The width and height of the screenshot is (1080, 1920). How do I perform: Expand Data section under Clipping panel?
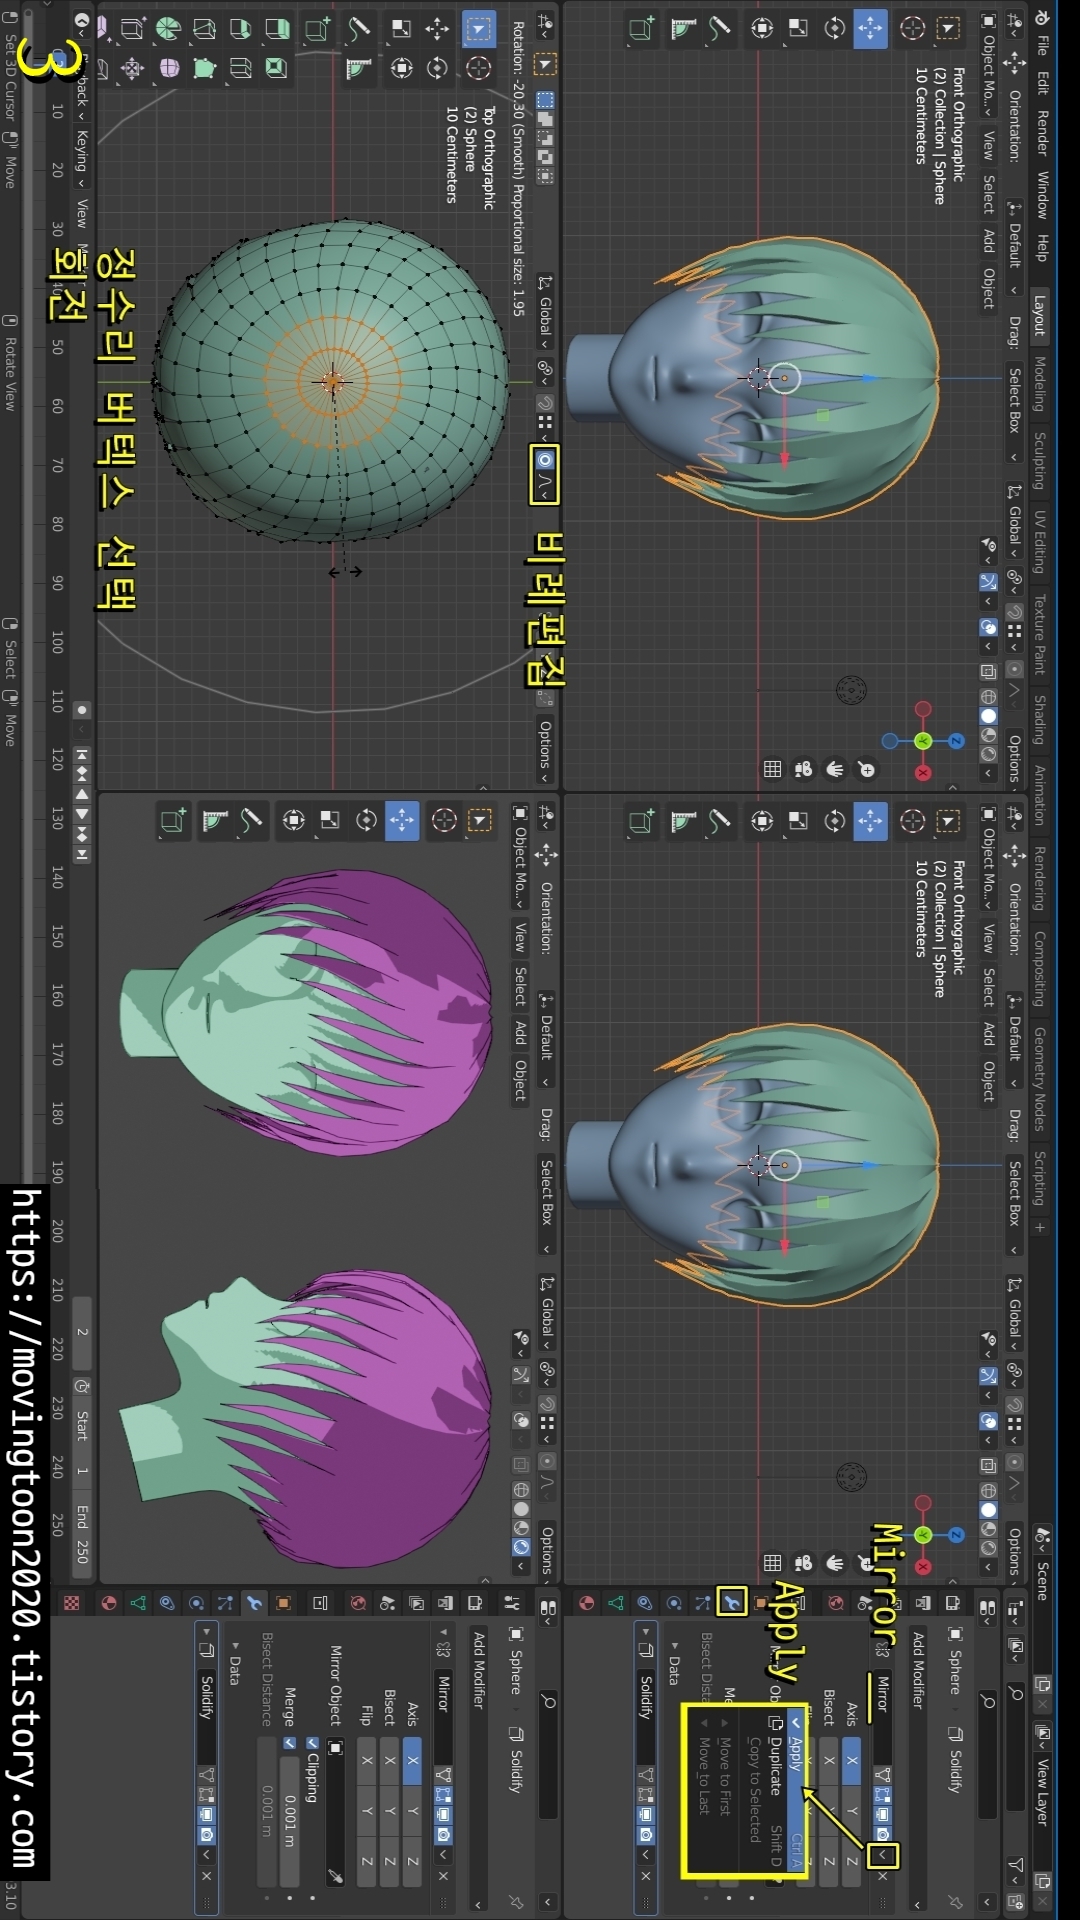pyautogui.click(x=236, y=1665)
